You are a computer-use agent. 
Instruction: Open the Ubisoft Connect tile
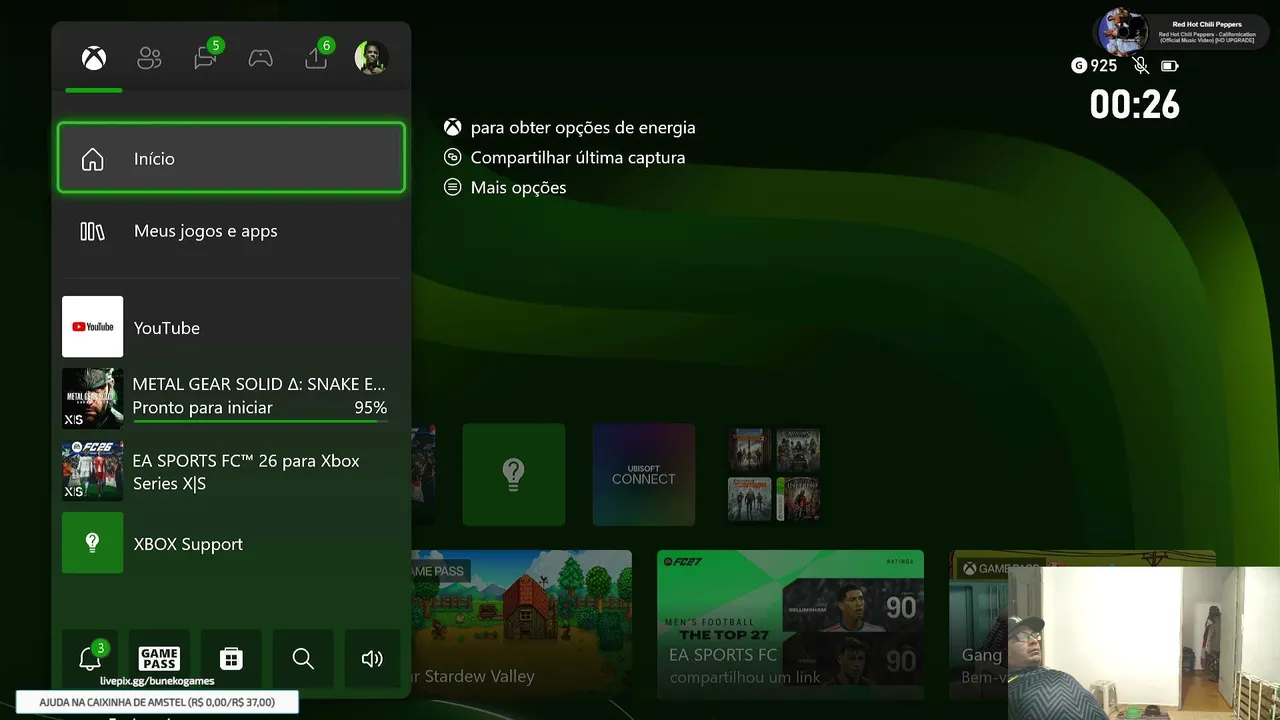pyautogui.click(x=644, y=474)
